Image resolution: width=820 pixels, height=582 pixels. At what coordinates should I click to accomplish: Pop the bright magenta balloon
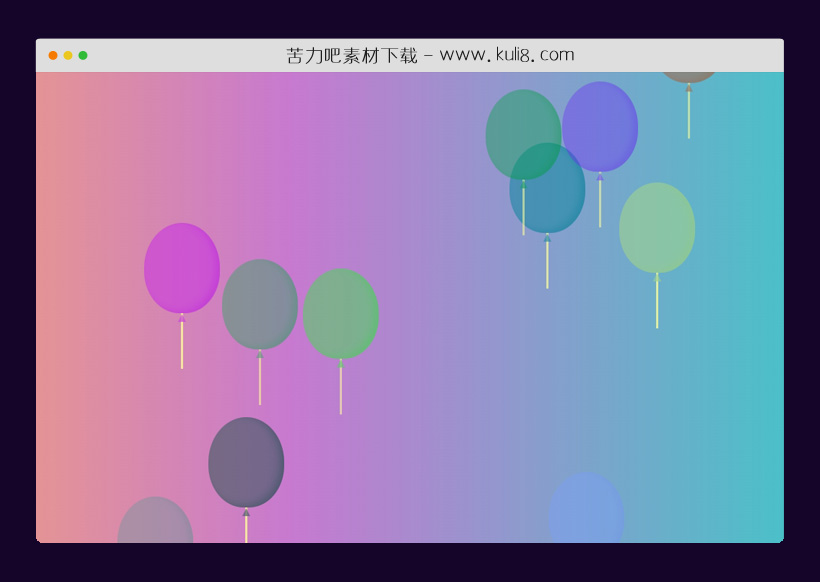click(x=181, y=267)
